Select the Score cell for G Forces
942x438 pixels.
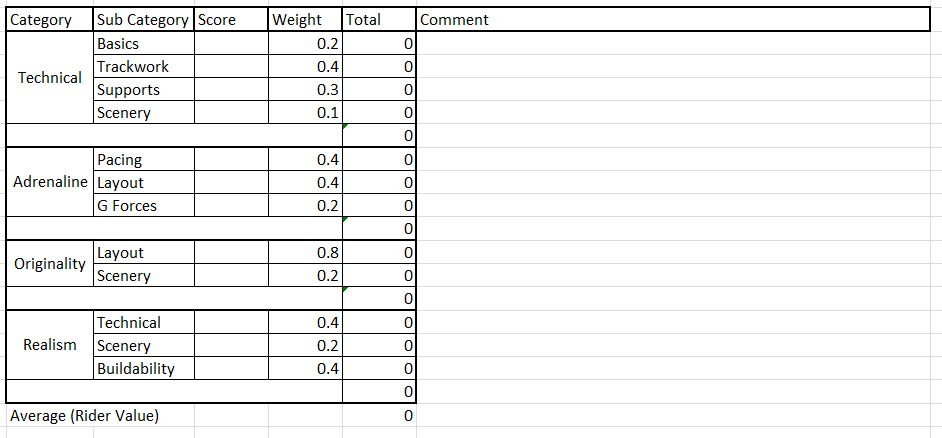[x=232, y=206]
